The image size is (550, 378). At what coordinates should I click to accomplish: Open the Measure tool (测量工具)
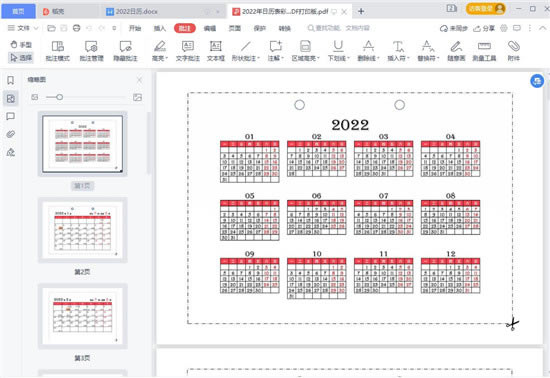point(484,51)
